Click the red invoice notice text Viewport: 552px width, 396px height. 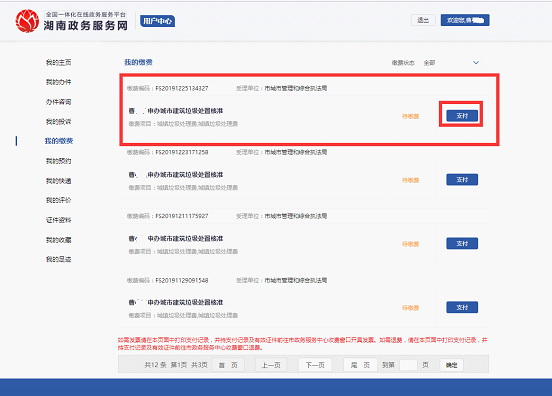pos(303,344)
